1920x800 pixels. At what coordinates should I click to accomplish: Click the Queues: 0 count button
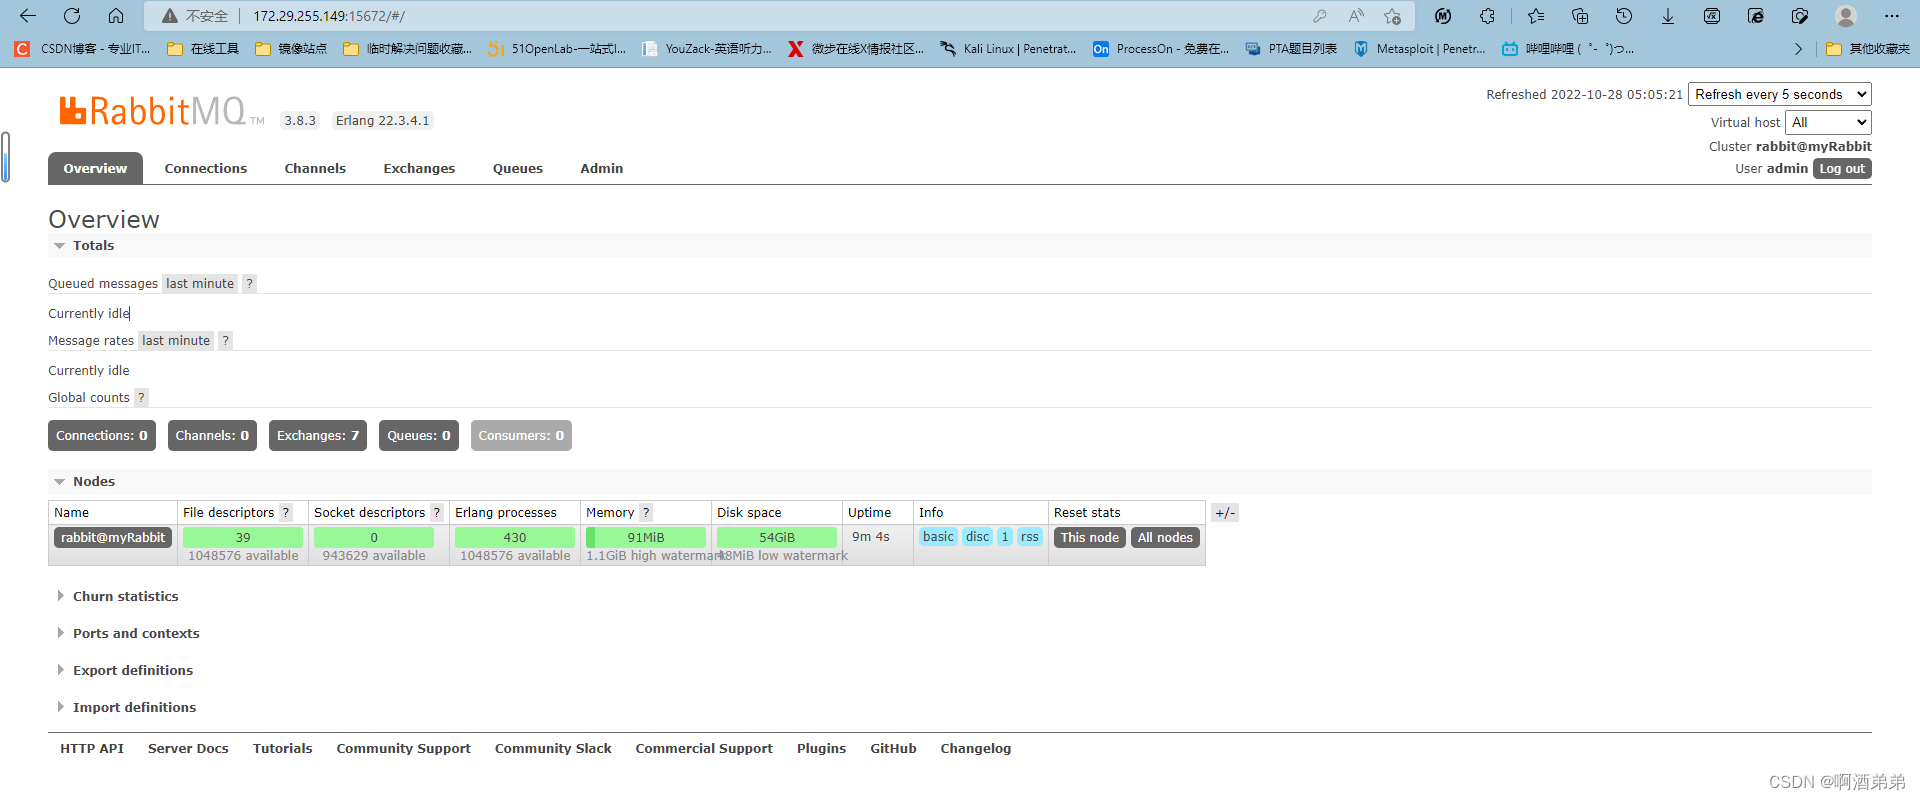pyautogui.click(x=419, y=435)
